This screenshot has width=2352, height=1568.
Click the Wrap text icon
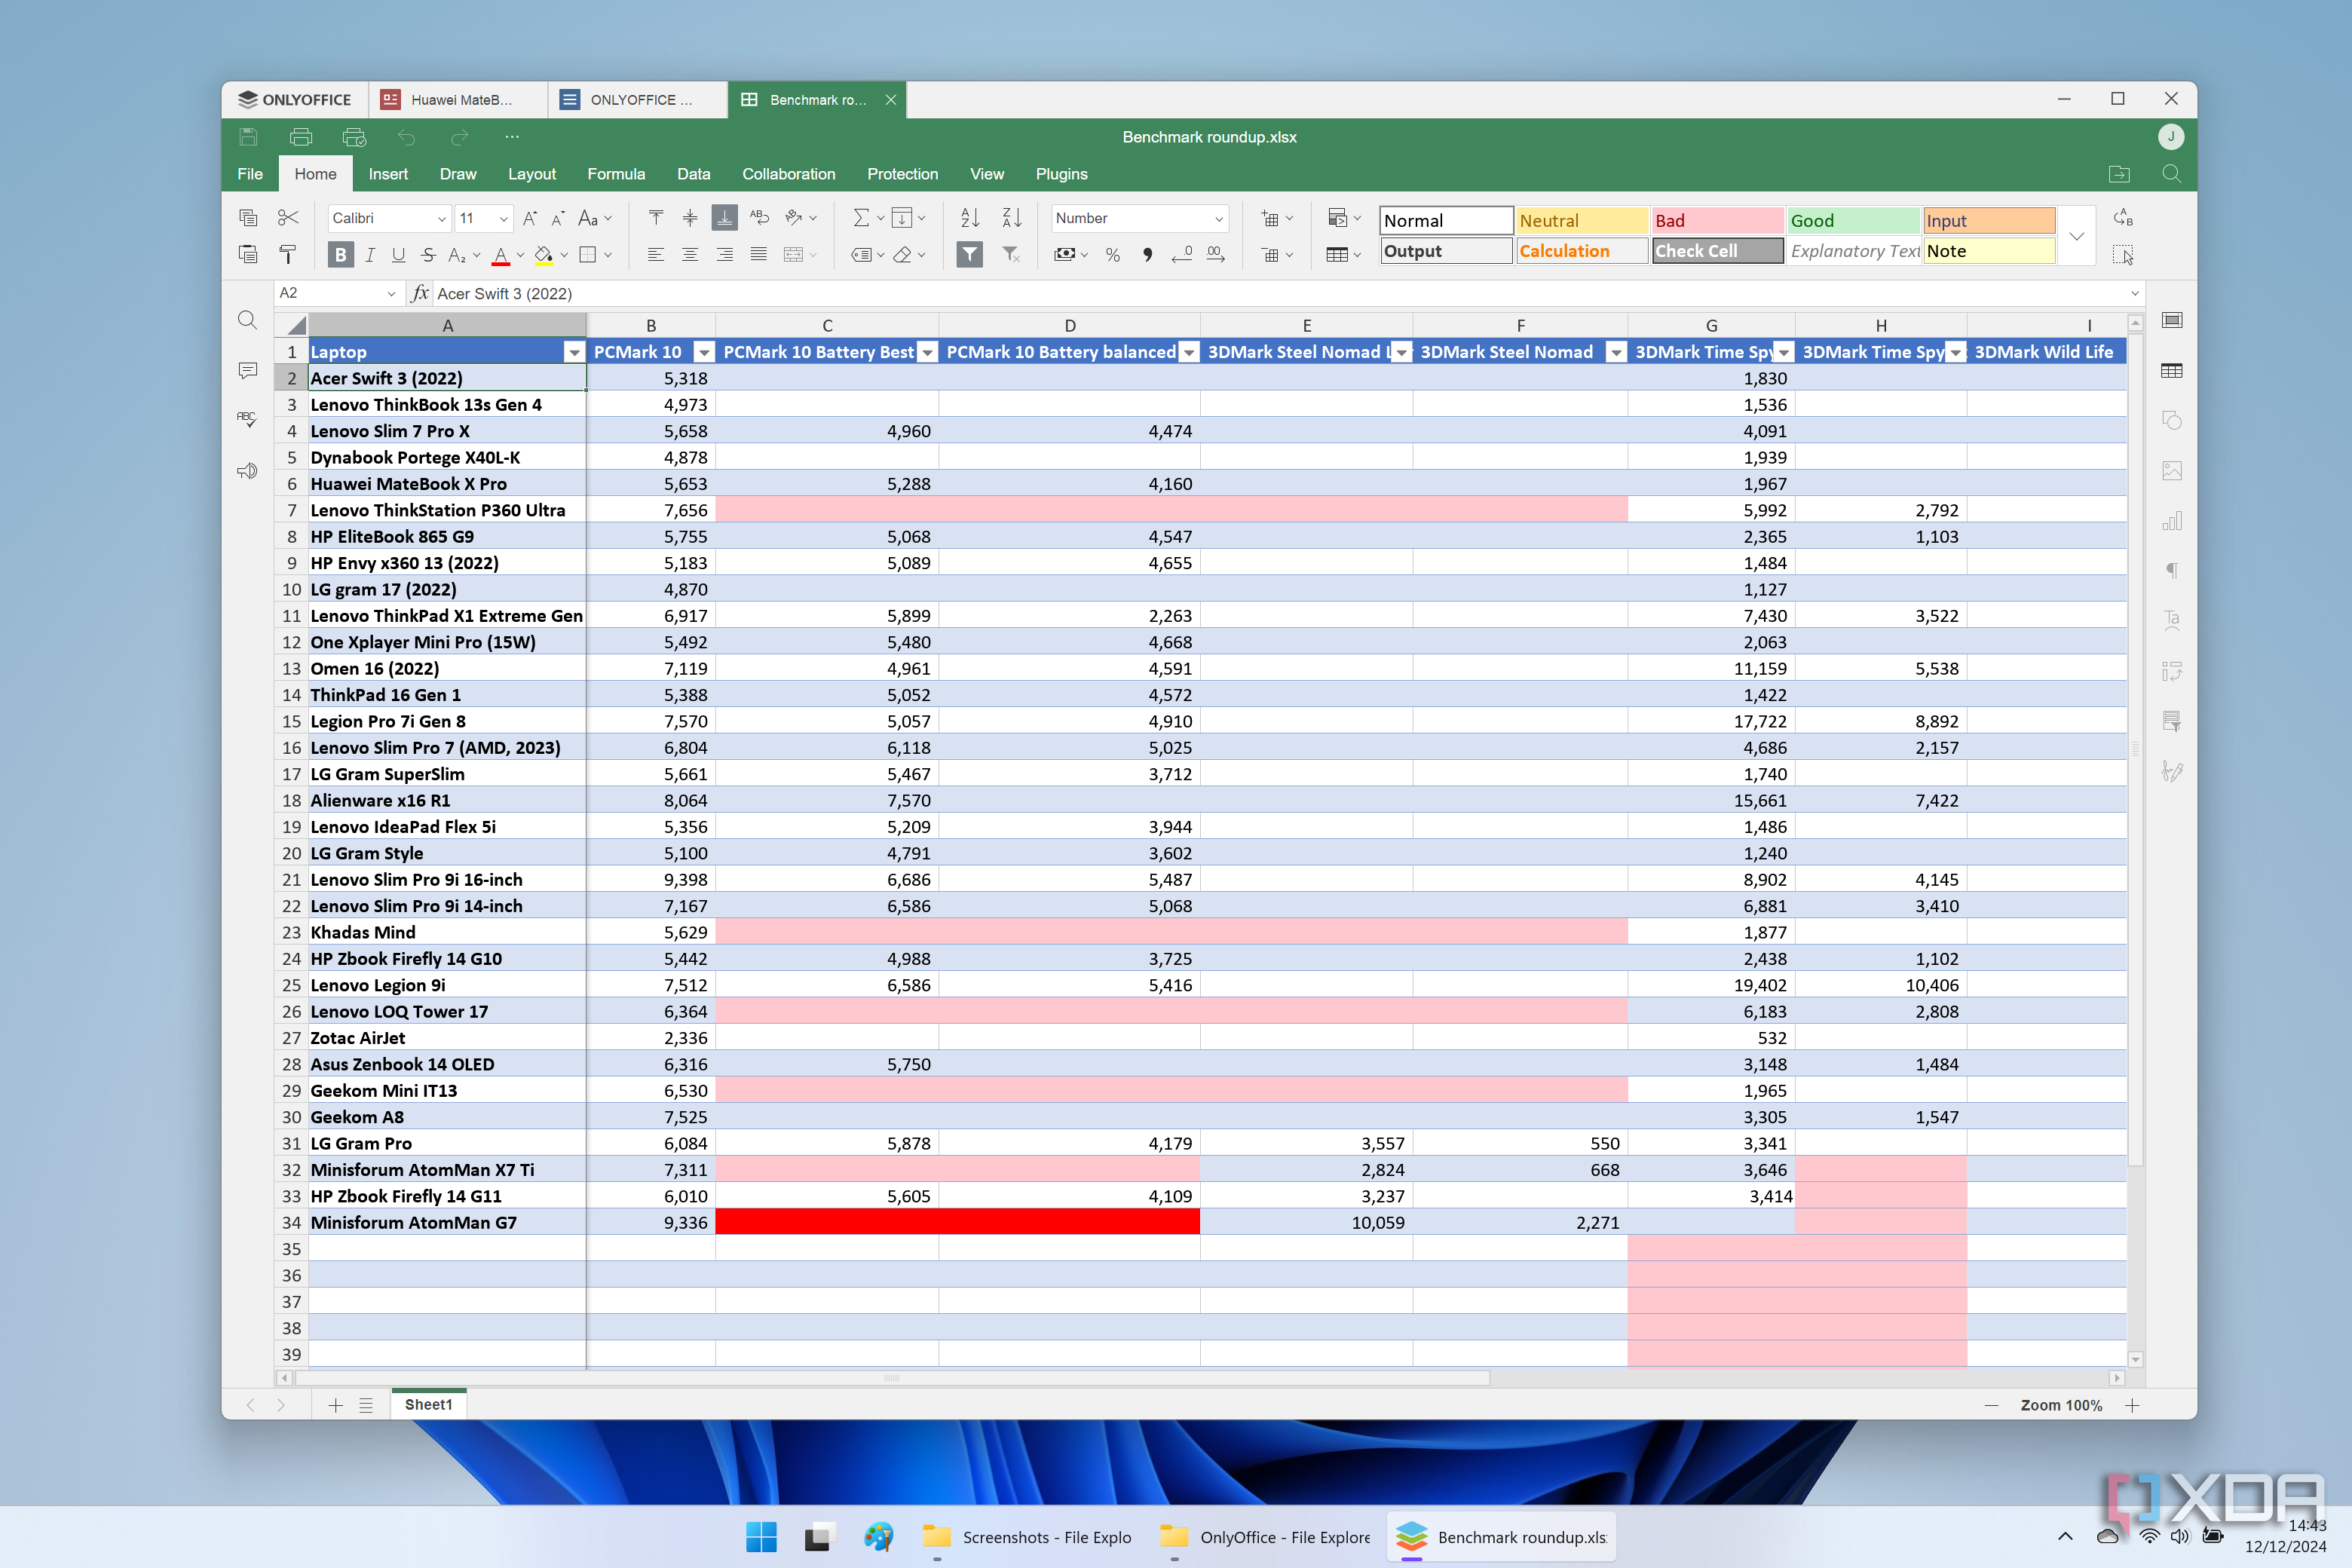click(x=759, y=218)
